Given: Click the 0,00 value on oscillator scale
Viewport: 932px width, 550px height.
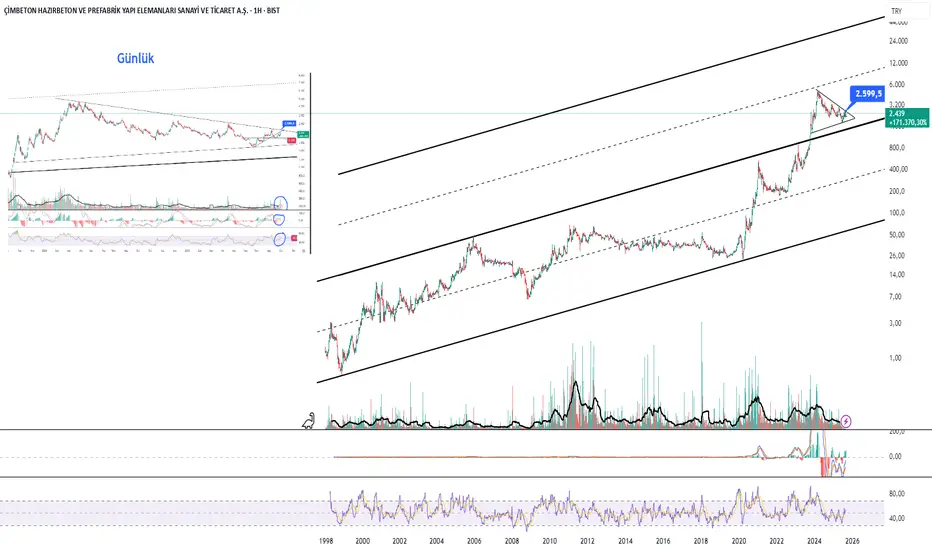Looking at the screenshot, I should [x=895, y=457].
